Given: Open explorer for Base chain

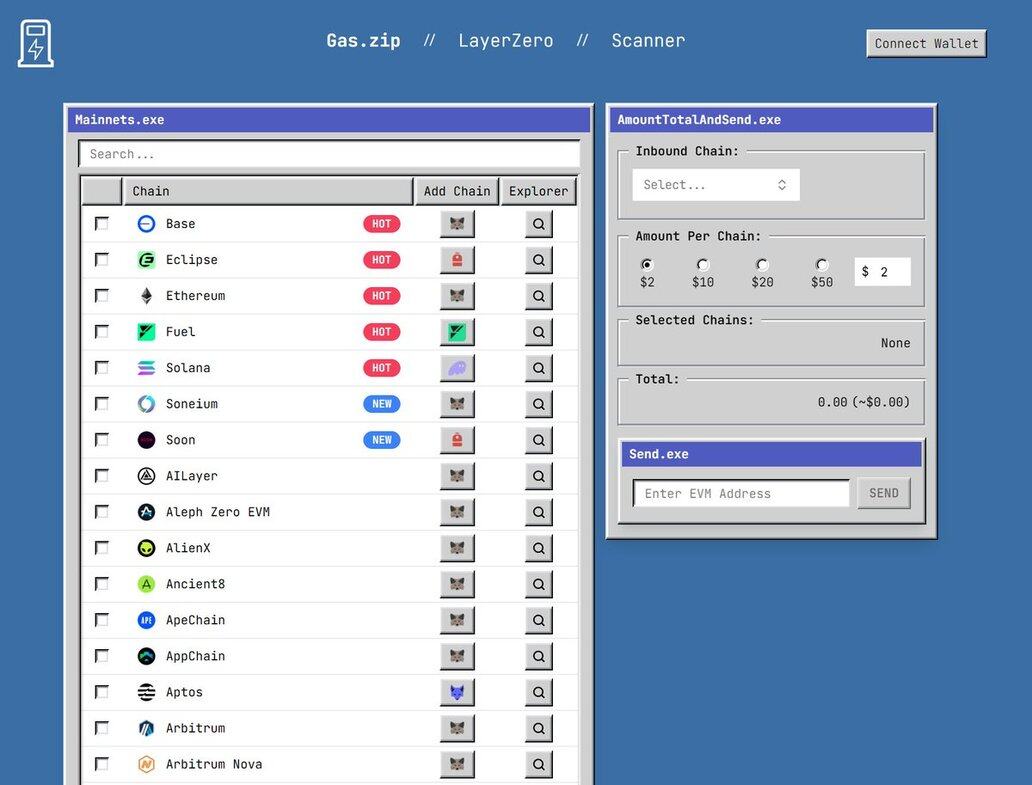Looking at the screenshot, I should click(x=538, y=224).
